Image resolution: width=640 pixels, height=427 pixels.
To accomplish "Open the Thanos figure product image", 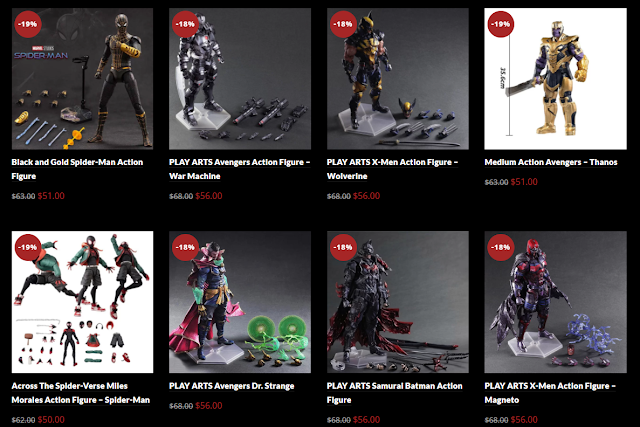I will (556, 79).
